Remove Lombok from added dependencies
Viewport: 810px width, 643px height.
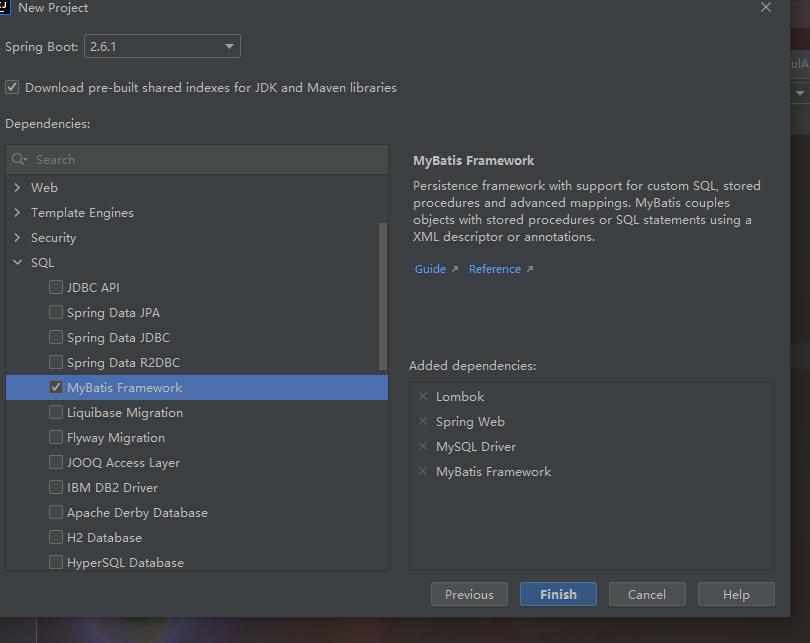(x=423, y=396)
